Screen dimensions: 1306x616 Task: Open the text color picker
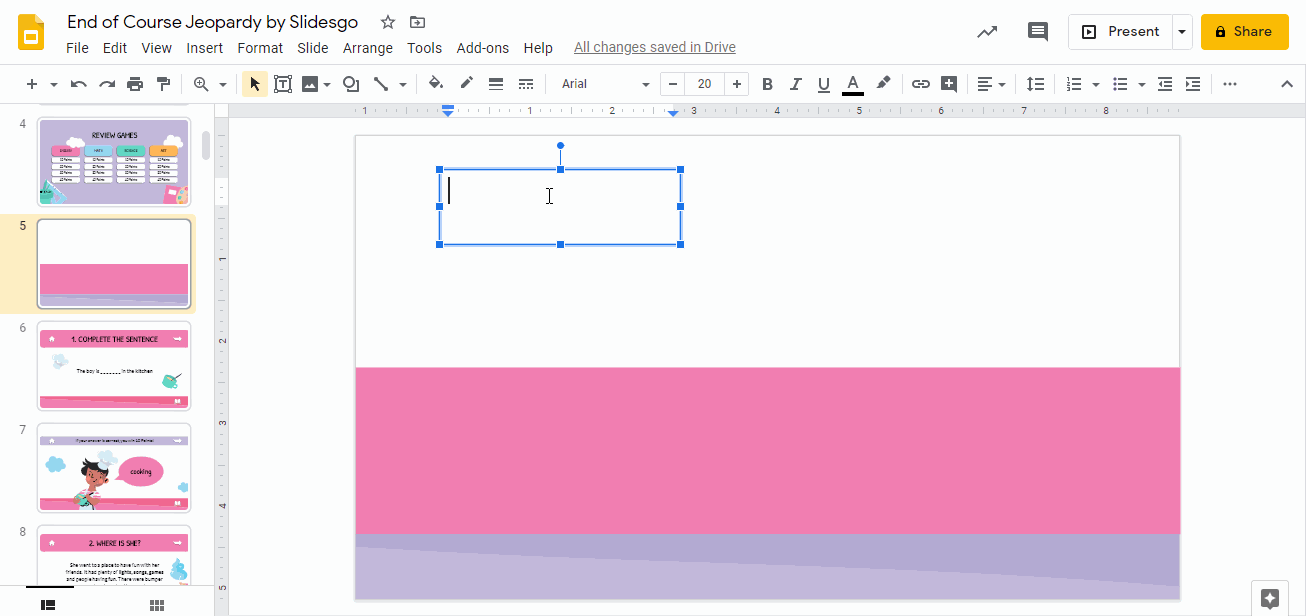852,83
